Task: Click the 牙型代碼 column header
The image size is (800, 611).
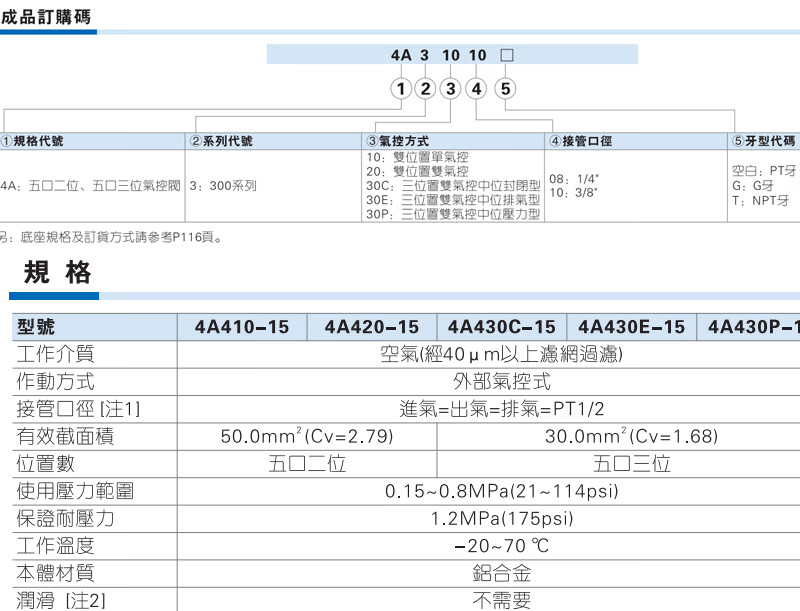Action: point(764,142)
